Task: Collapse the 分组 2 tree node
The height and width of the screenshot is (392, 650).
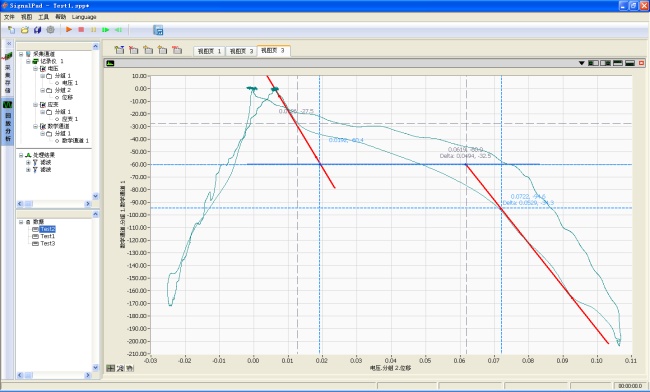Action: 42,90
